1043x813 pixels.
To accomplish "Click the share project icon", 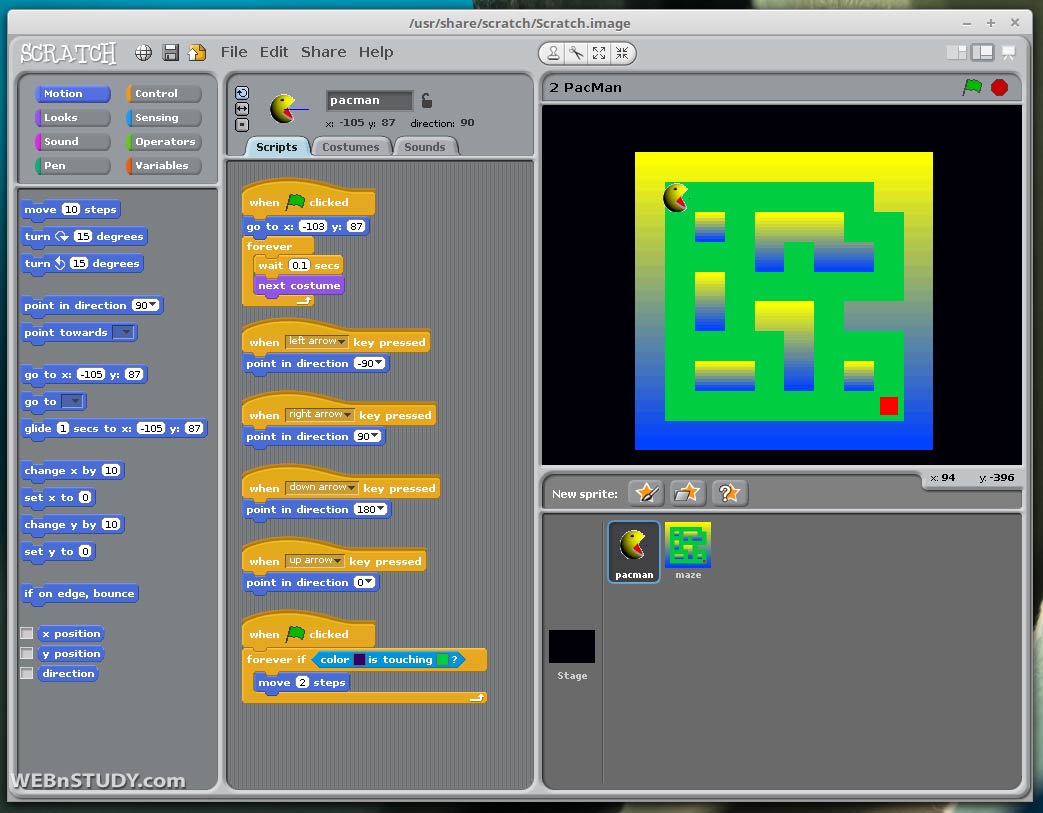I will tap(197, 53).
